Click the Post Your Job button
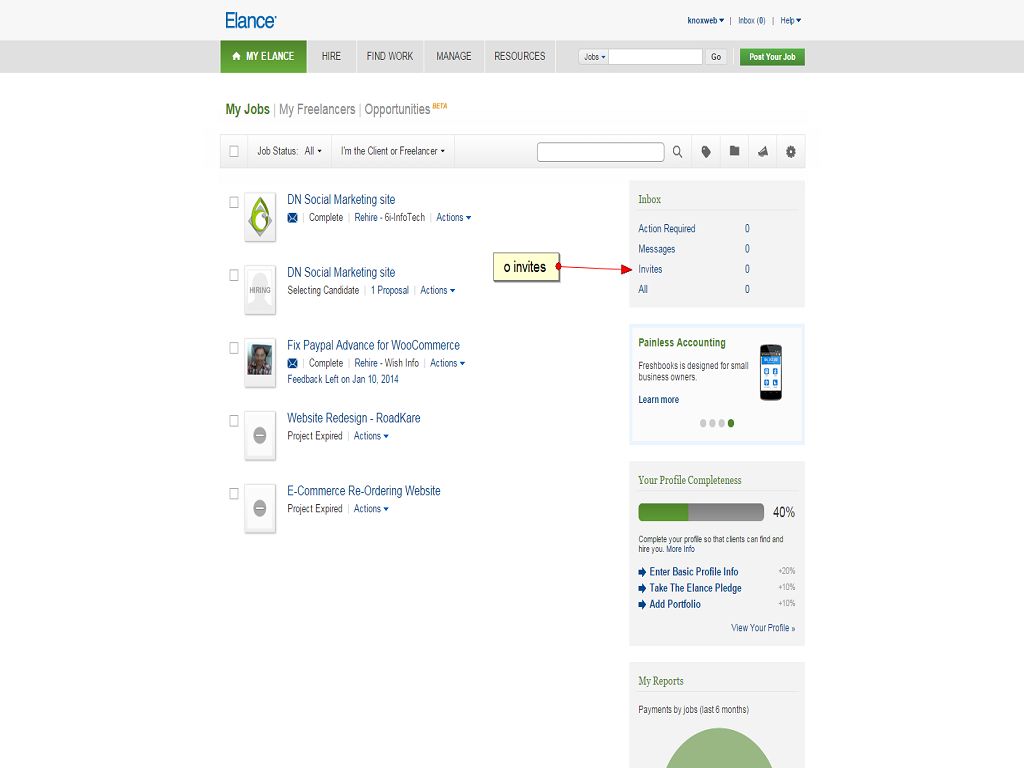This screenshot has width=1024, height=768. (772, 57)
